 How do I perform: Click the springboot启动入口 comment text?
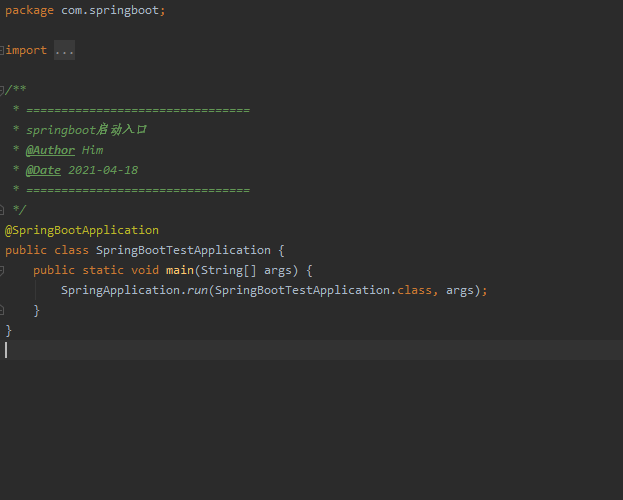(87, 130)
